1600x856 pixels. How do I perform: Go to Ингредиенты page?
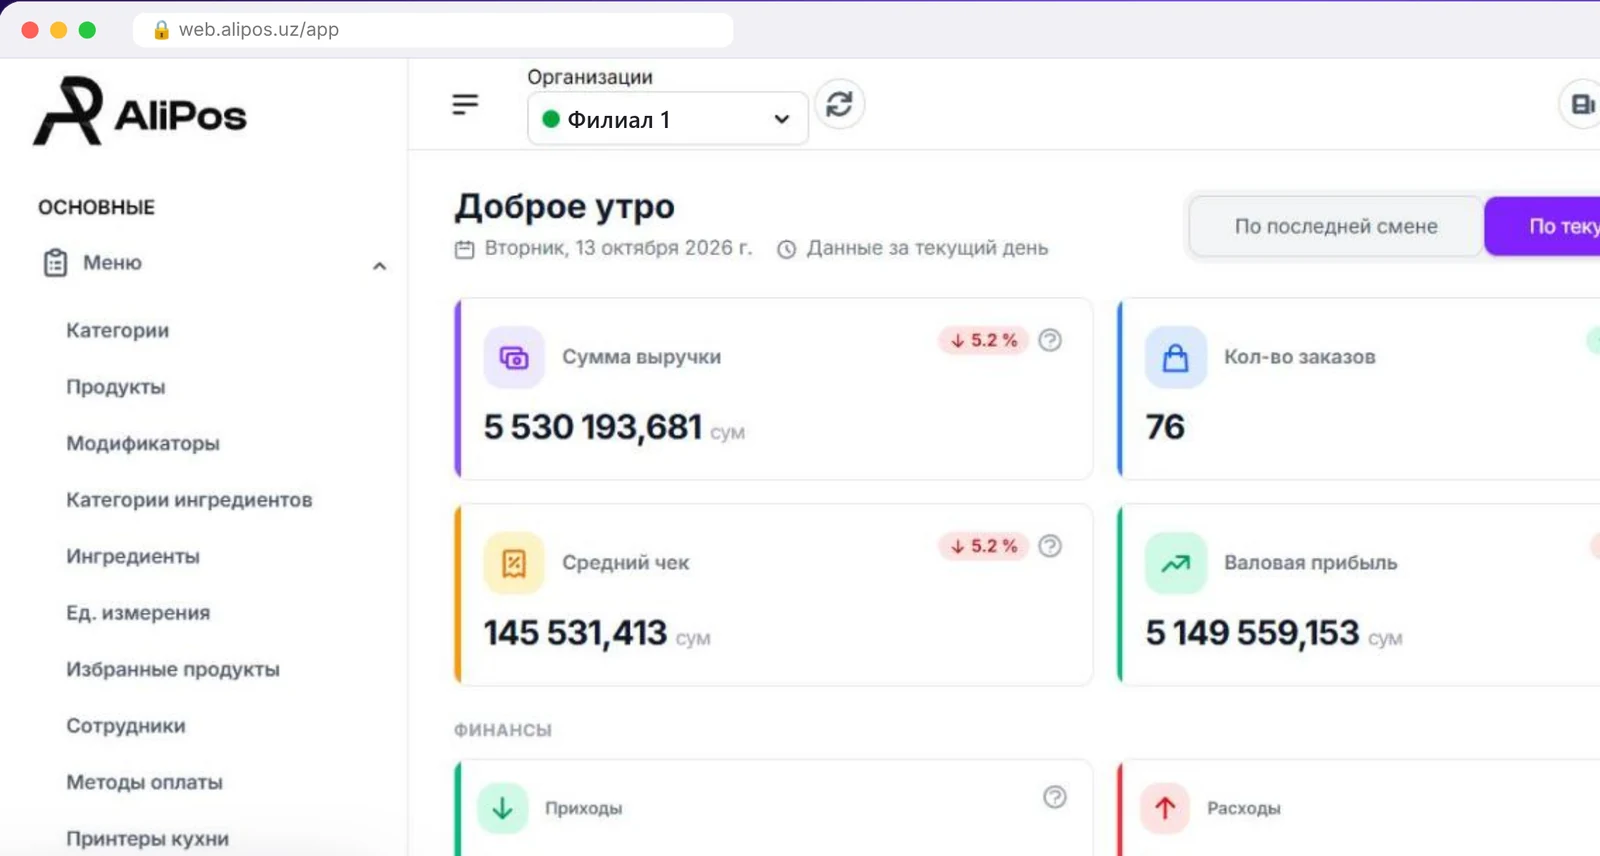[133, 557]
